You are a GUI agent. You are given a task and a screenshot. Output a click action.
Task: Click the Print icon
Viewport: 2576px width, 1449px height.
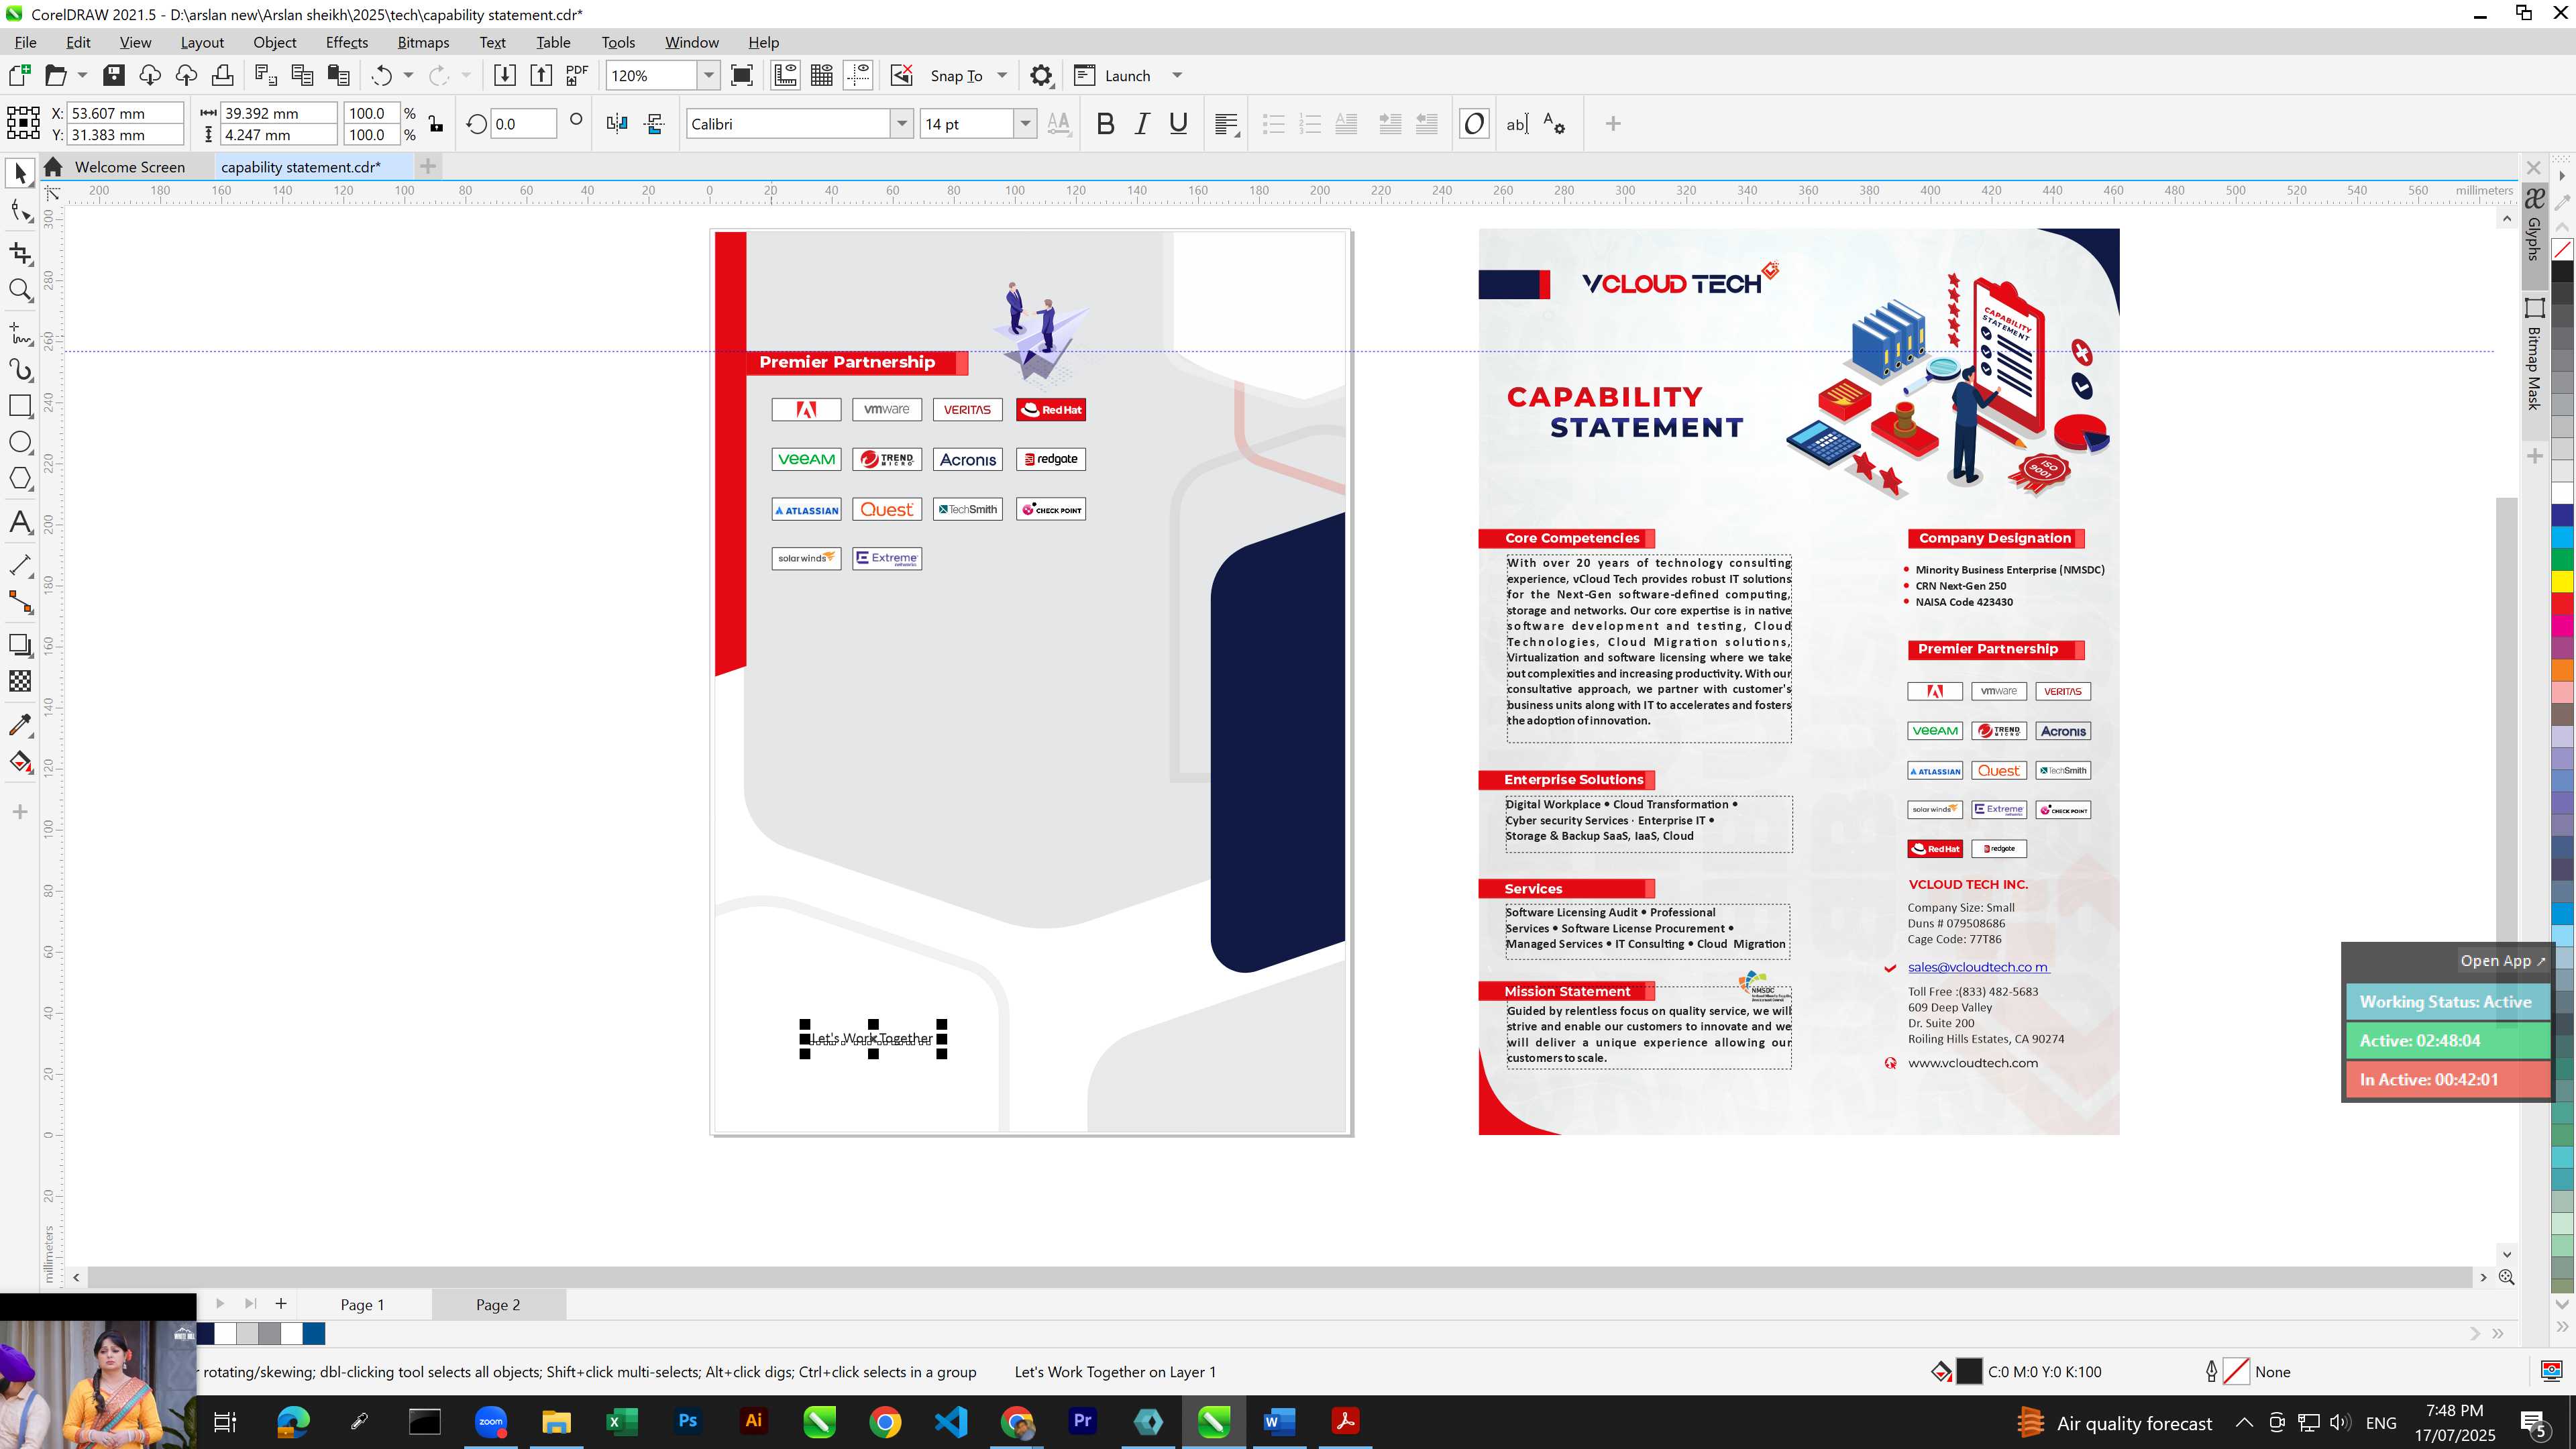point(222,75)
